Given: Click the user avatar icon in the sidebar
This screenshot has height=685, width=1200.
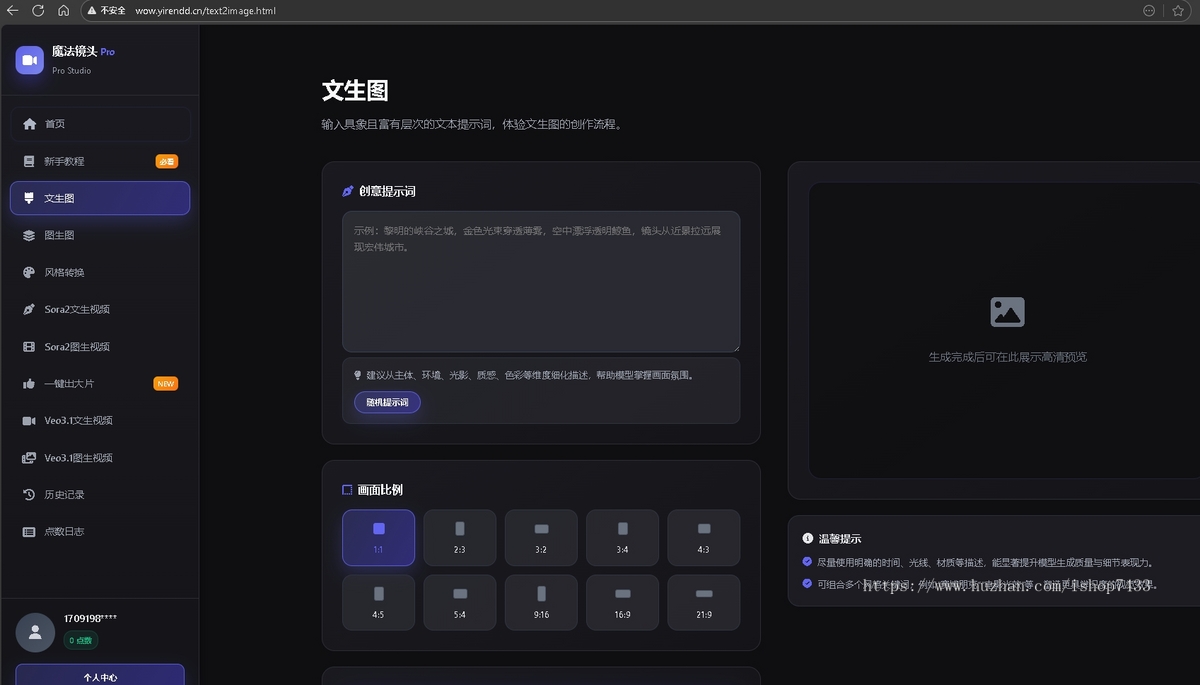Looking at the screenshot, I should (x=35, y=632).
